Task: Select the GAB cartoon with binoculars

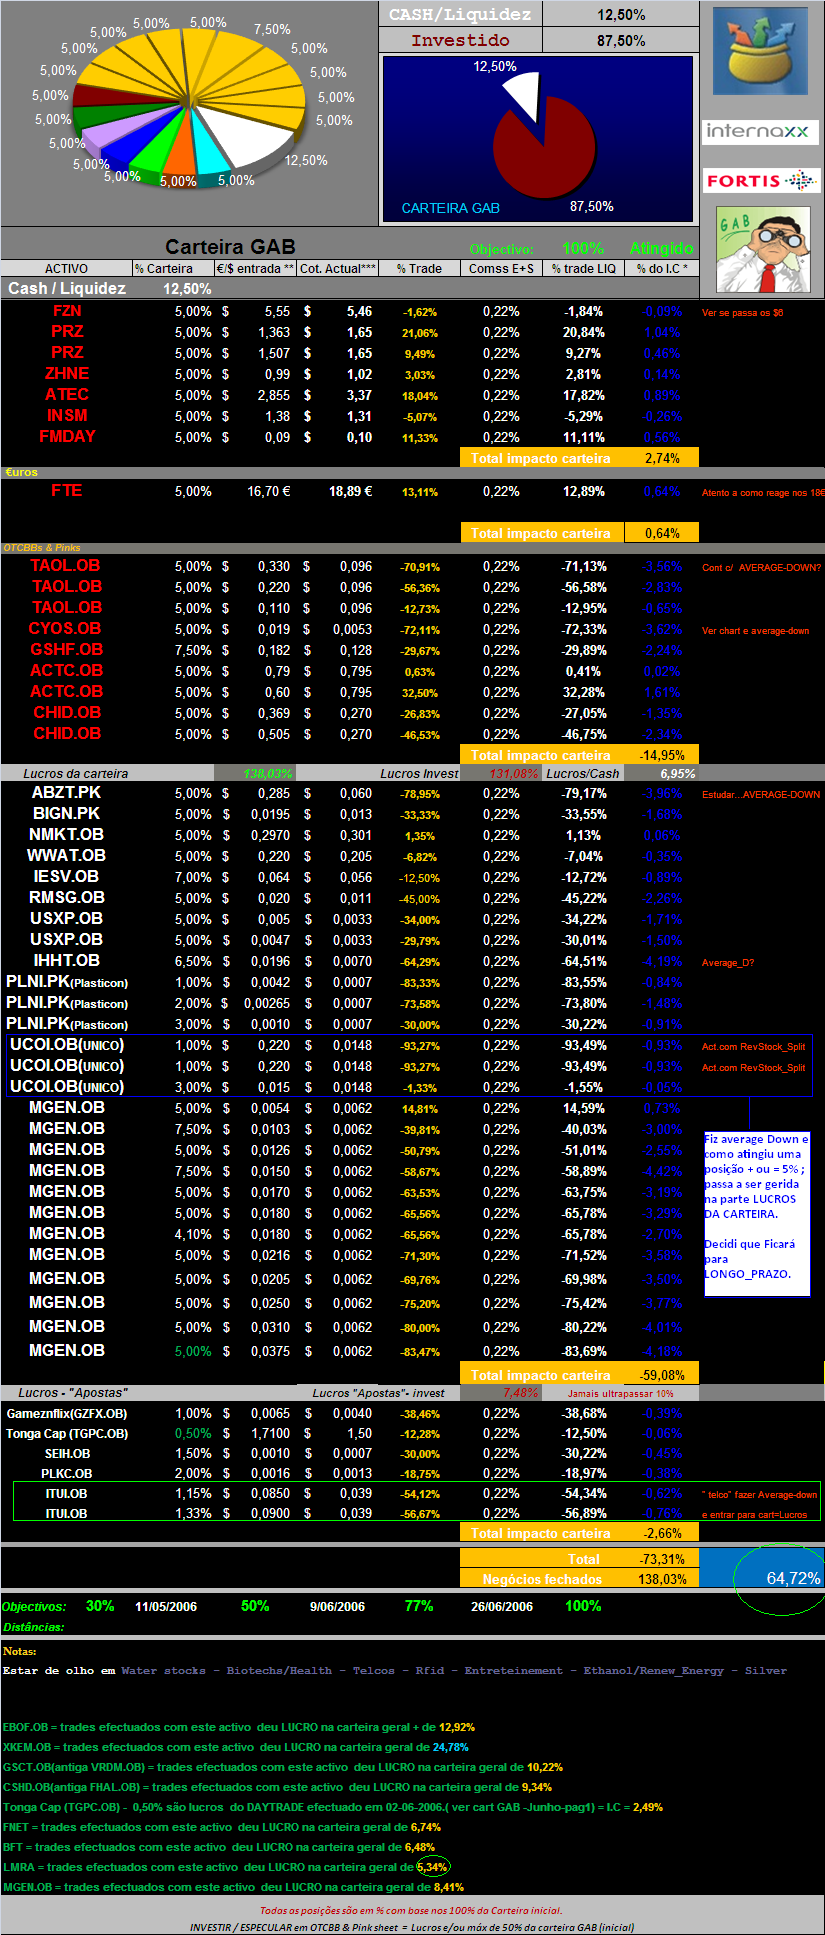Action: (763, 250)
